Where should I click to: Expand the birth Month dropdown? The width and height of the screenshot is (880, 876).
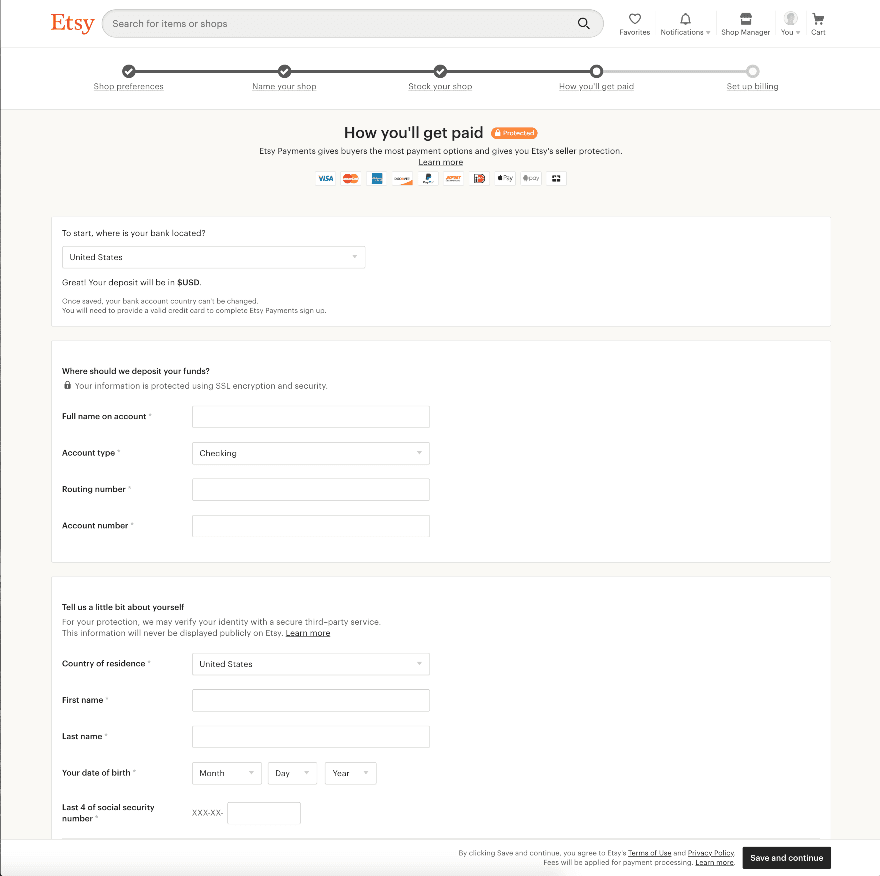pos(227,773)
